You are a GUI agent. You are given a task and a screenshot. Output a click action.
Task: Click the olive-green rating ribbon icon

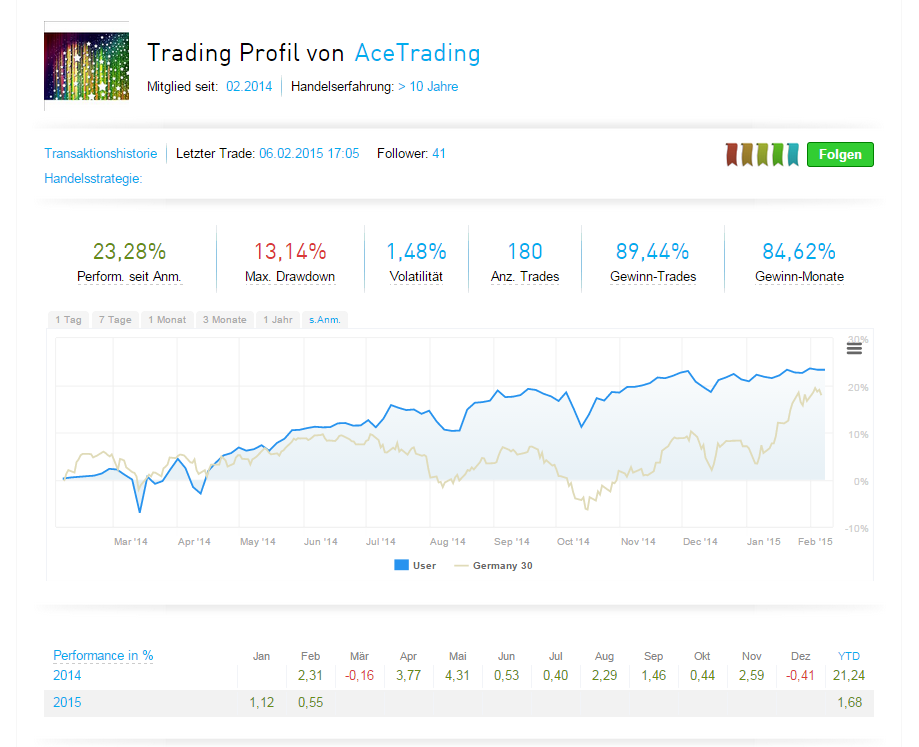pos(762,154)
